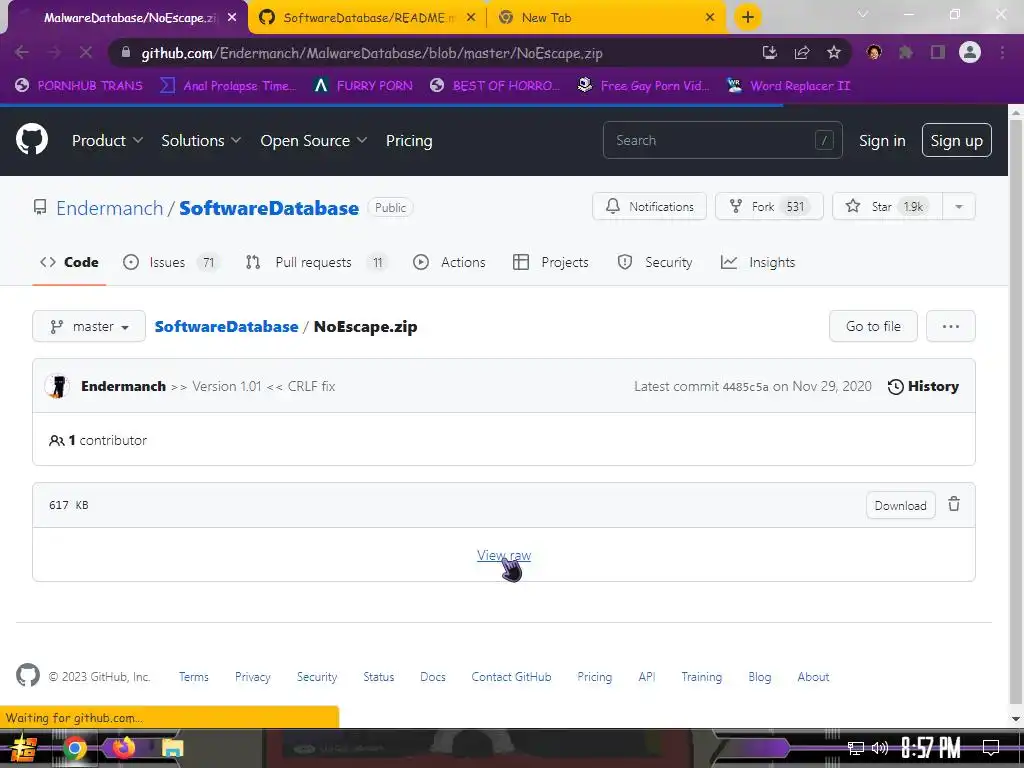
Task: Open the About footer link
Action: (x=813, y=677)
